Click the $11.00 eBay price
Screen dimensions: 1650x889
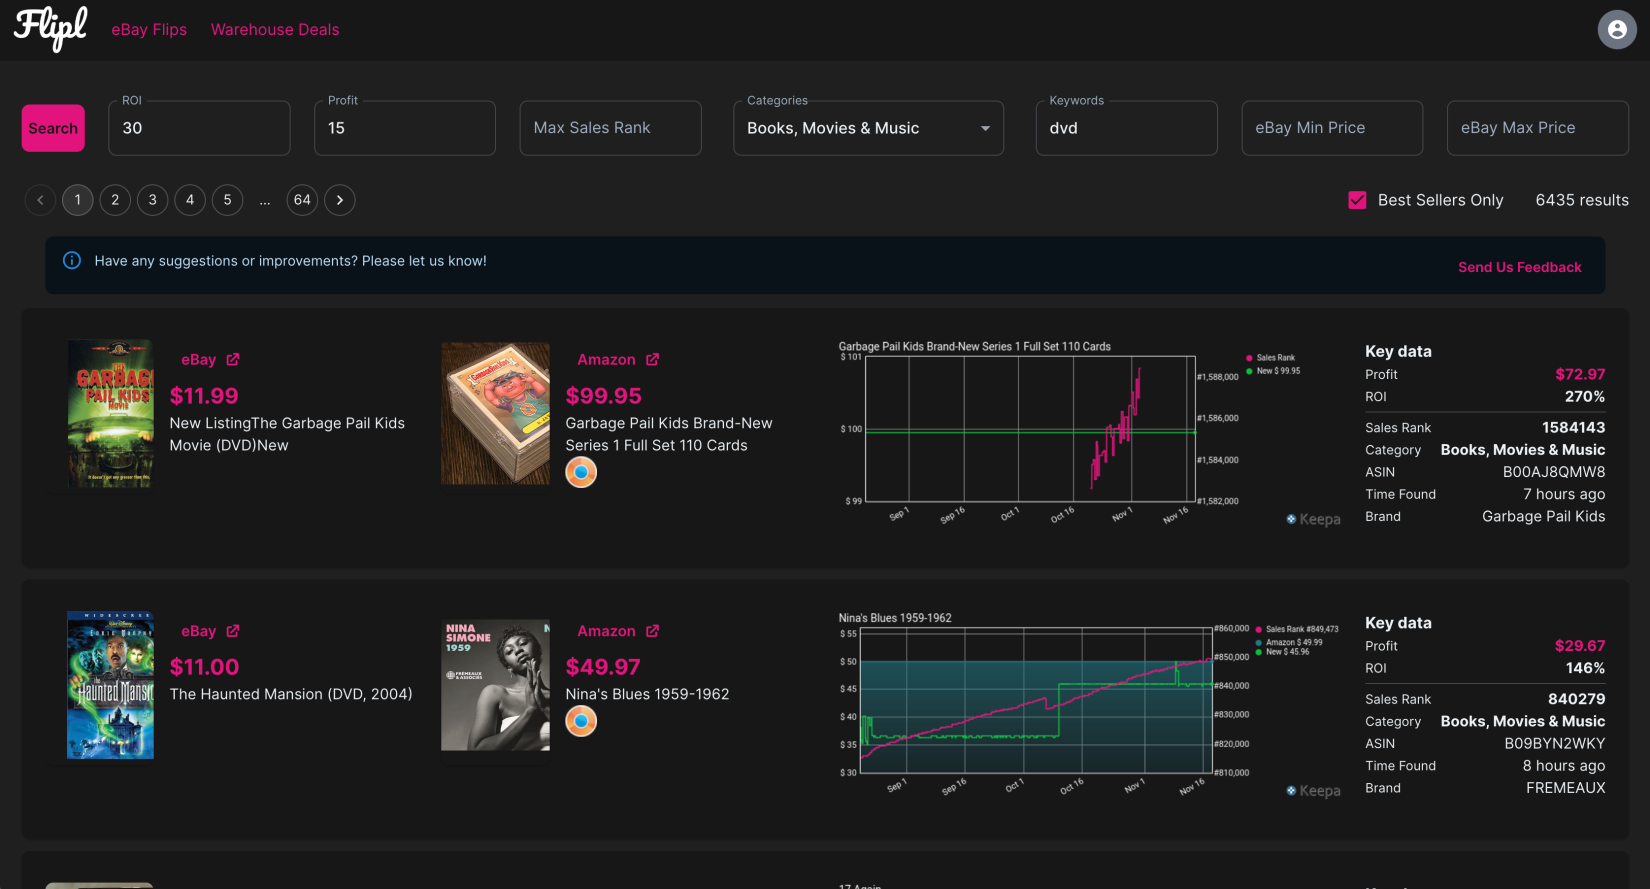(x=204, y=667)
